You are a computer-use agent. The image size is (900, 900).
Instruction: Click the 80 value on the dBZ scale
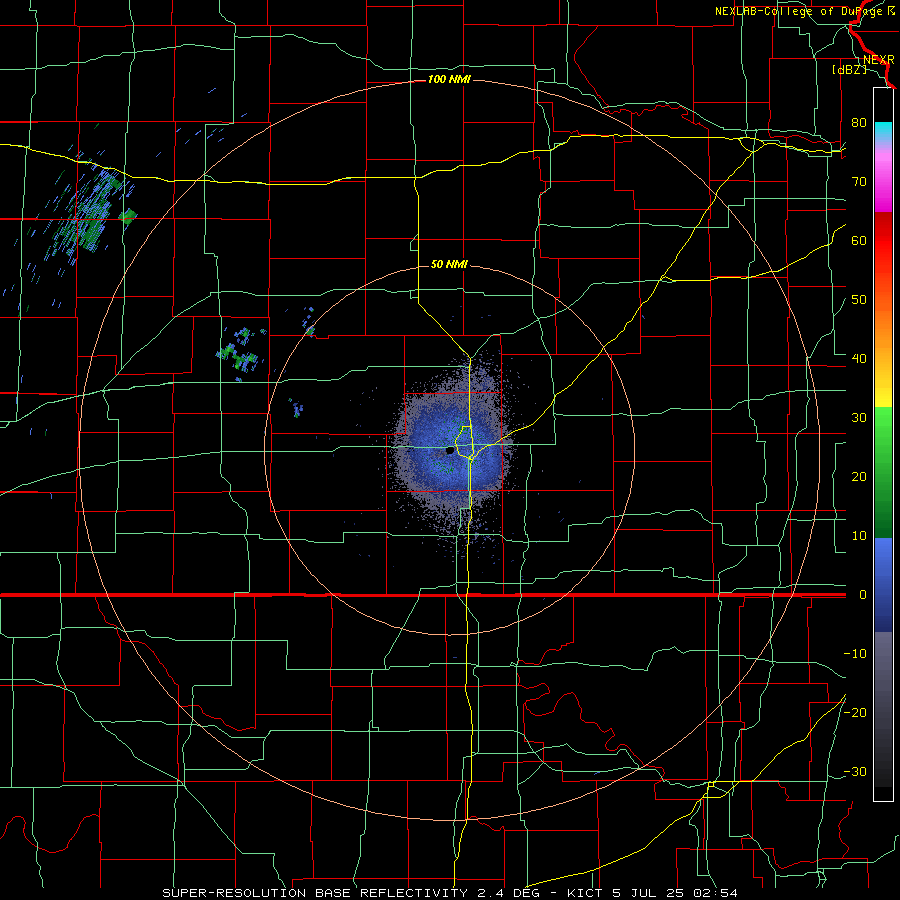click(859, 122)
